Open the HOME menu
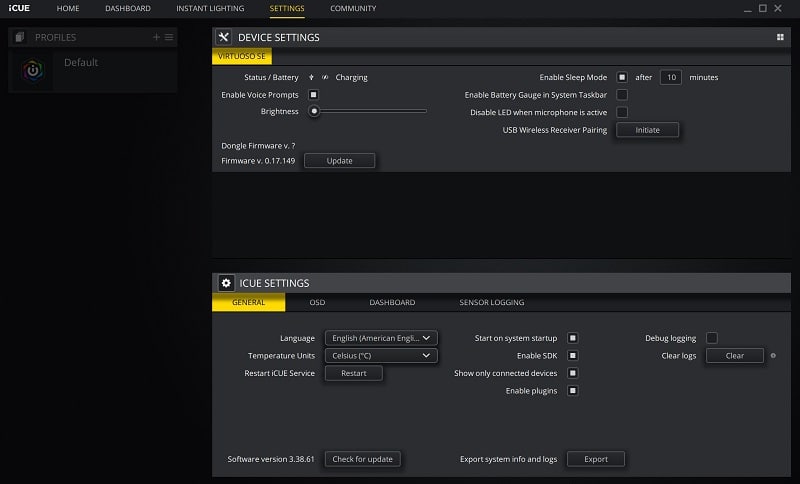The width and height of the screenshot is (800, 484). pos(68,8)
